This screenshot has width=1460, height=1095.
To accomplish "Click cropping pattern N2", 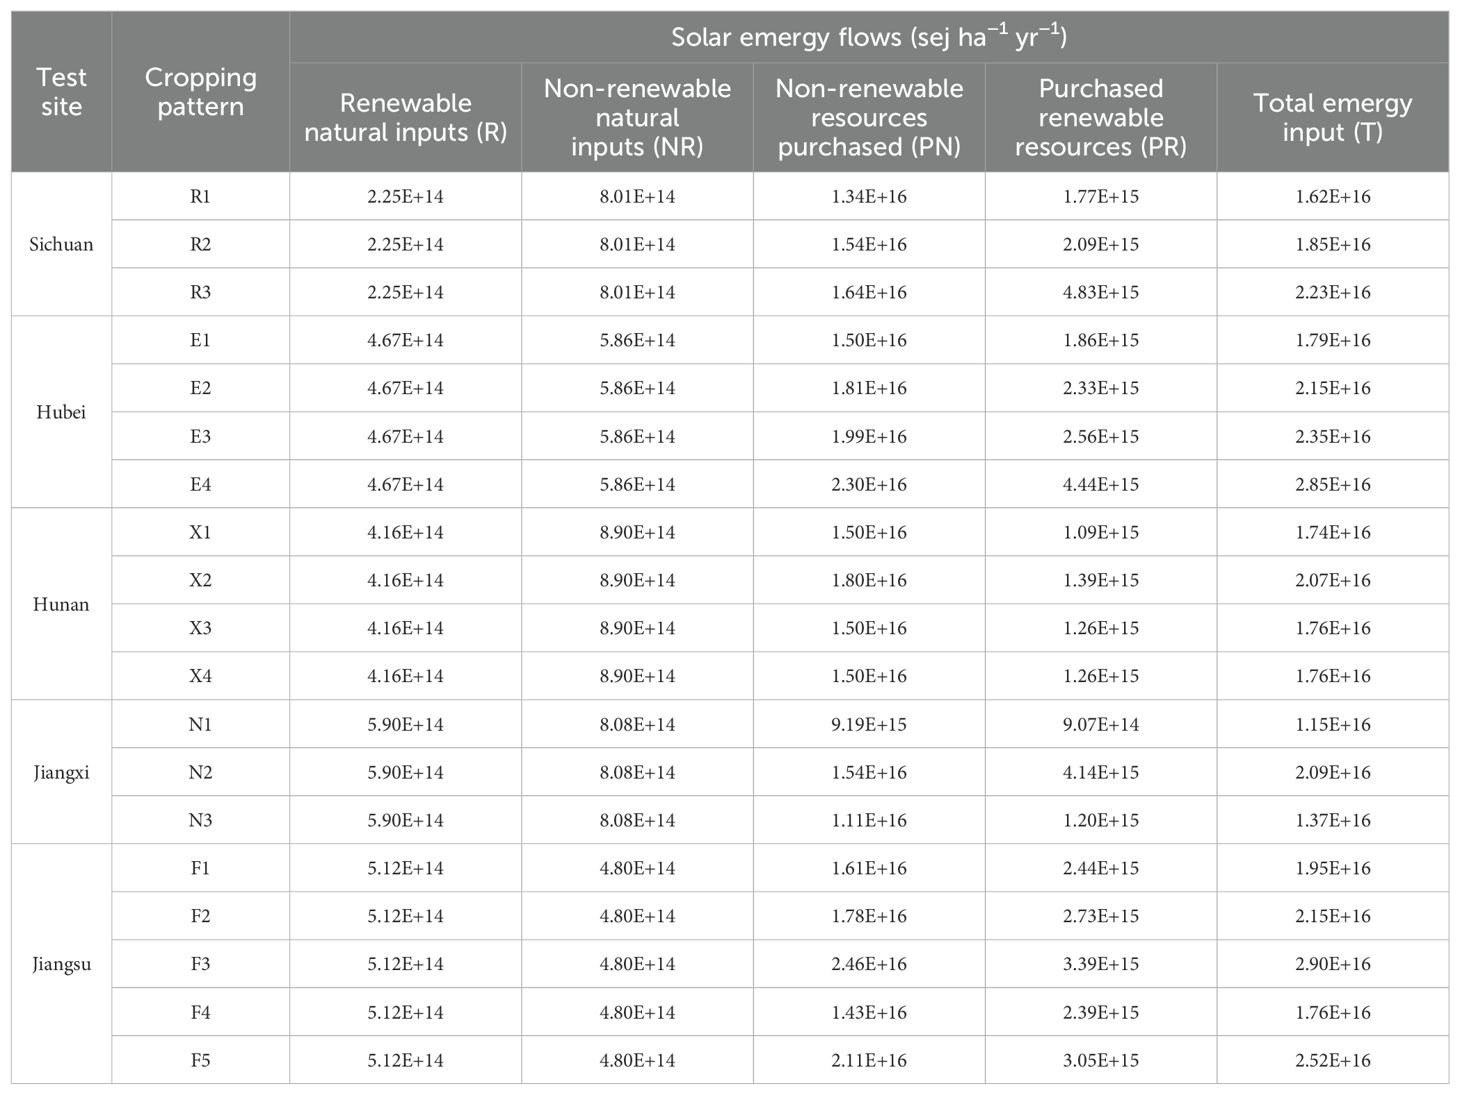I will 200,772.
